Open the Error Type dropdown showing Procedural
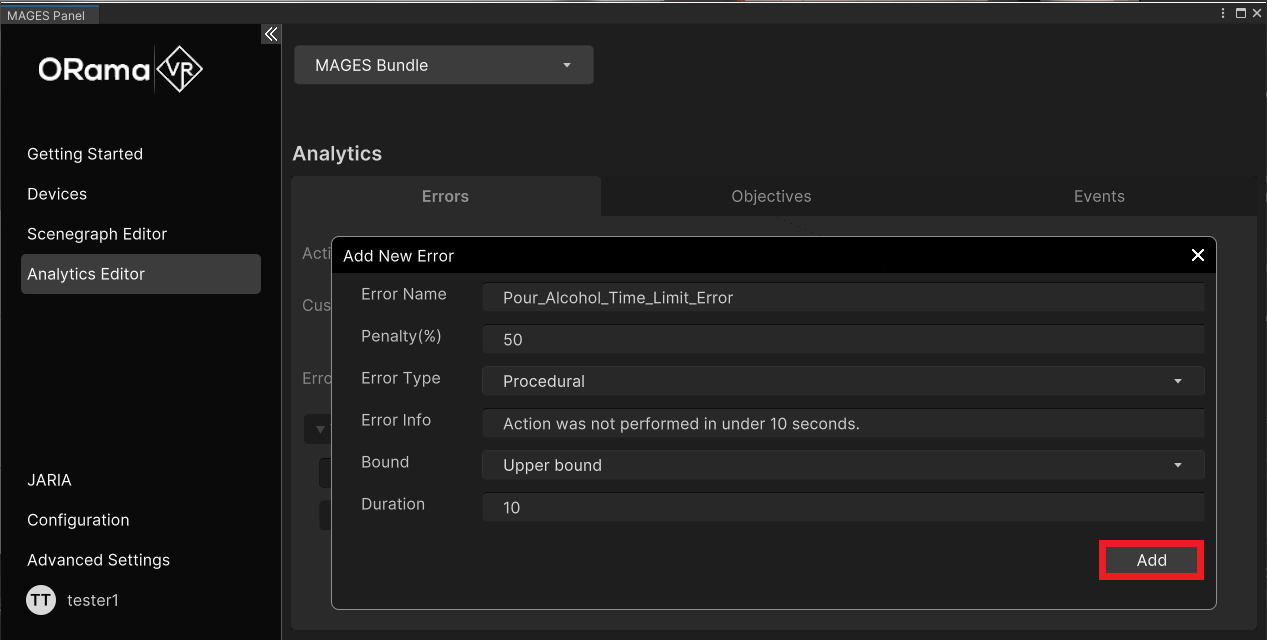 coord(842,381)
